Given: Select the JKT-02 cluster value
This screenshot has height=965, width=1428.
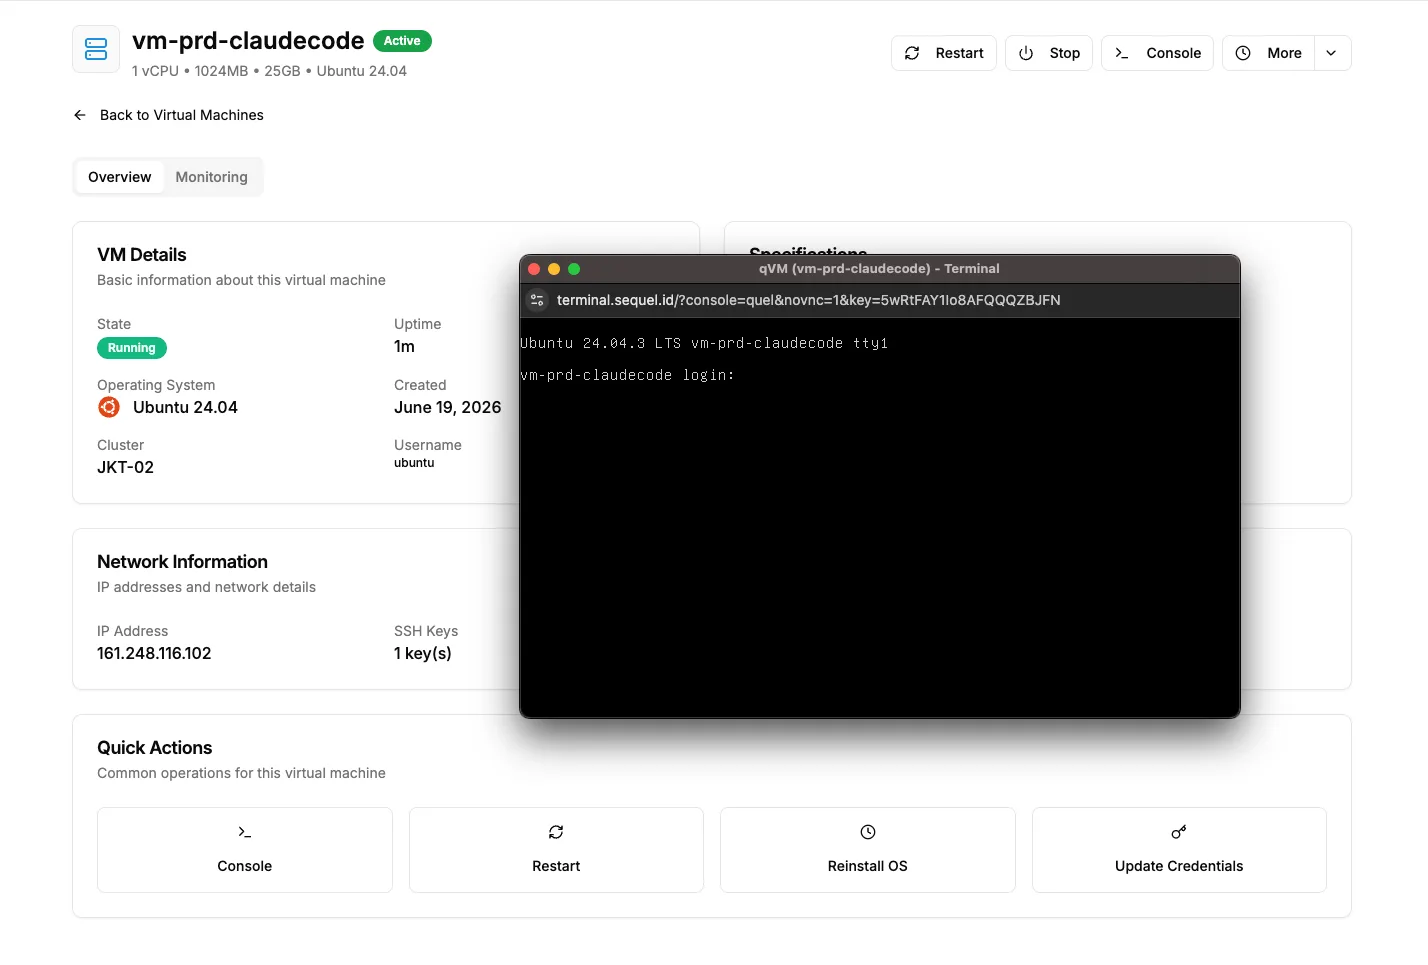Looking at the screenshot, I should 125,467.
